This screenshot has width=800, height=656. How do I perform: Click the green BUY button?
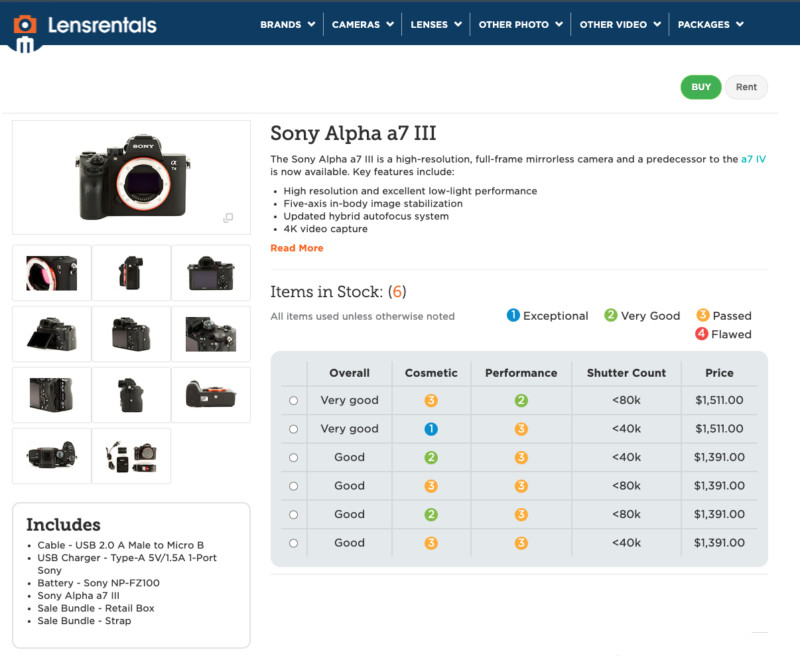click(x=701, y=87)
